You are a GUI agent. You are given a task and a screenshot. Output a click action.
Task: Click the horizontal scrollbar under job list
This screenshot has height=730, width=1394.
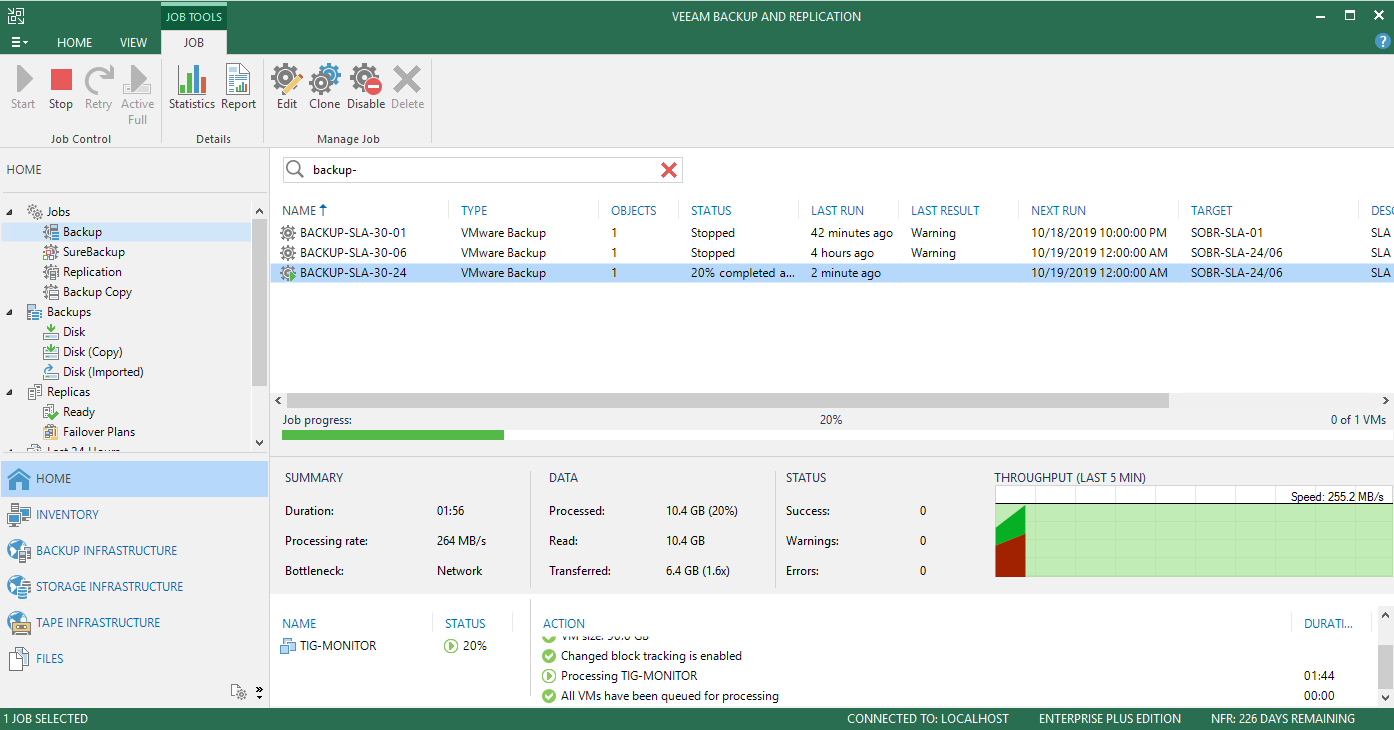[x=725, y=400]
